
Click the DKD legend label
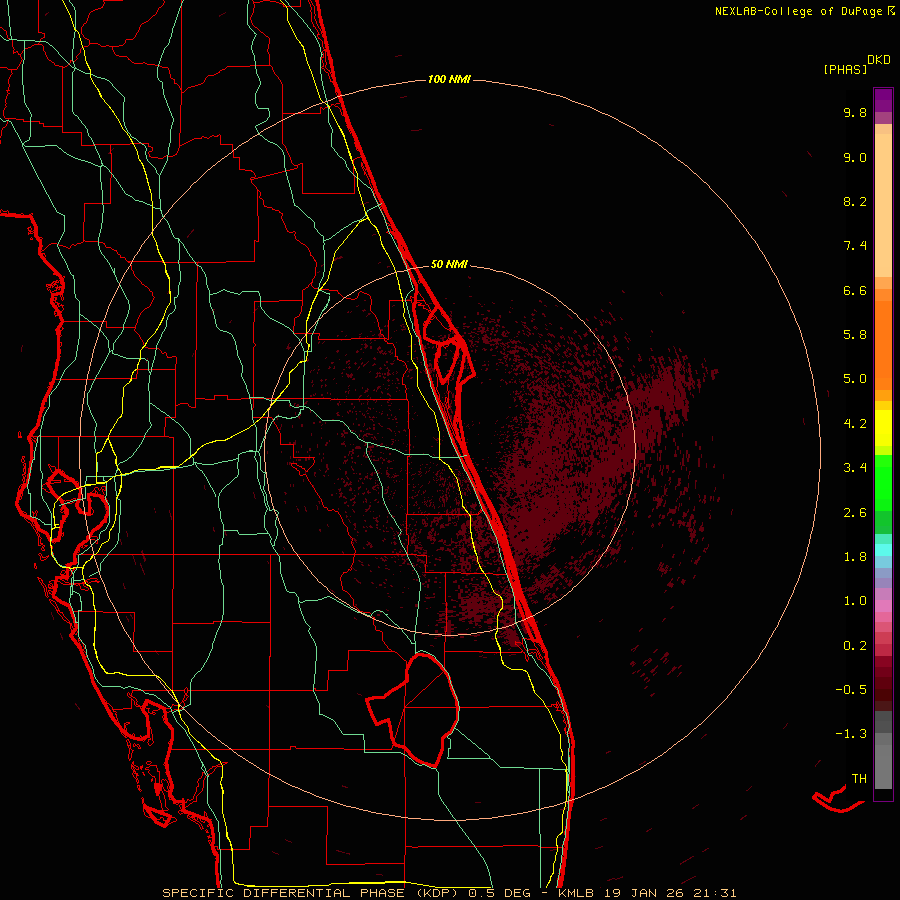click(879, 60)
